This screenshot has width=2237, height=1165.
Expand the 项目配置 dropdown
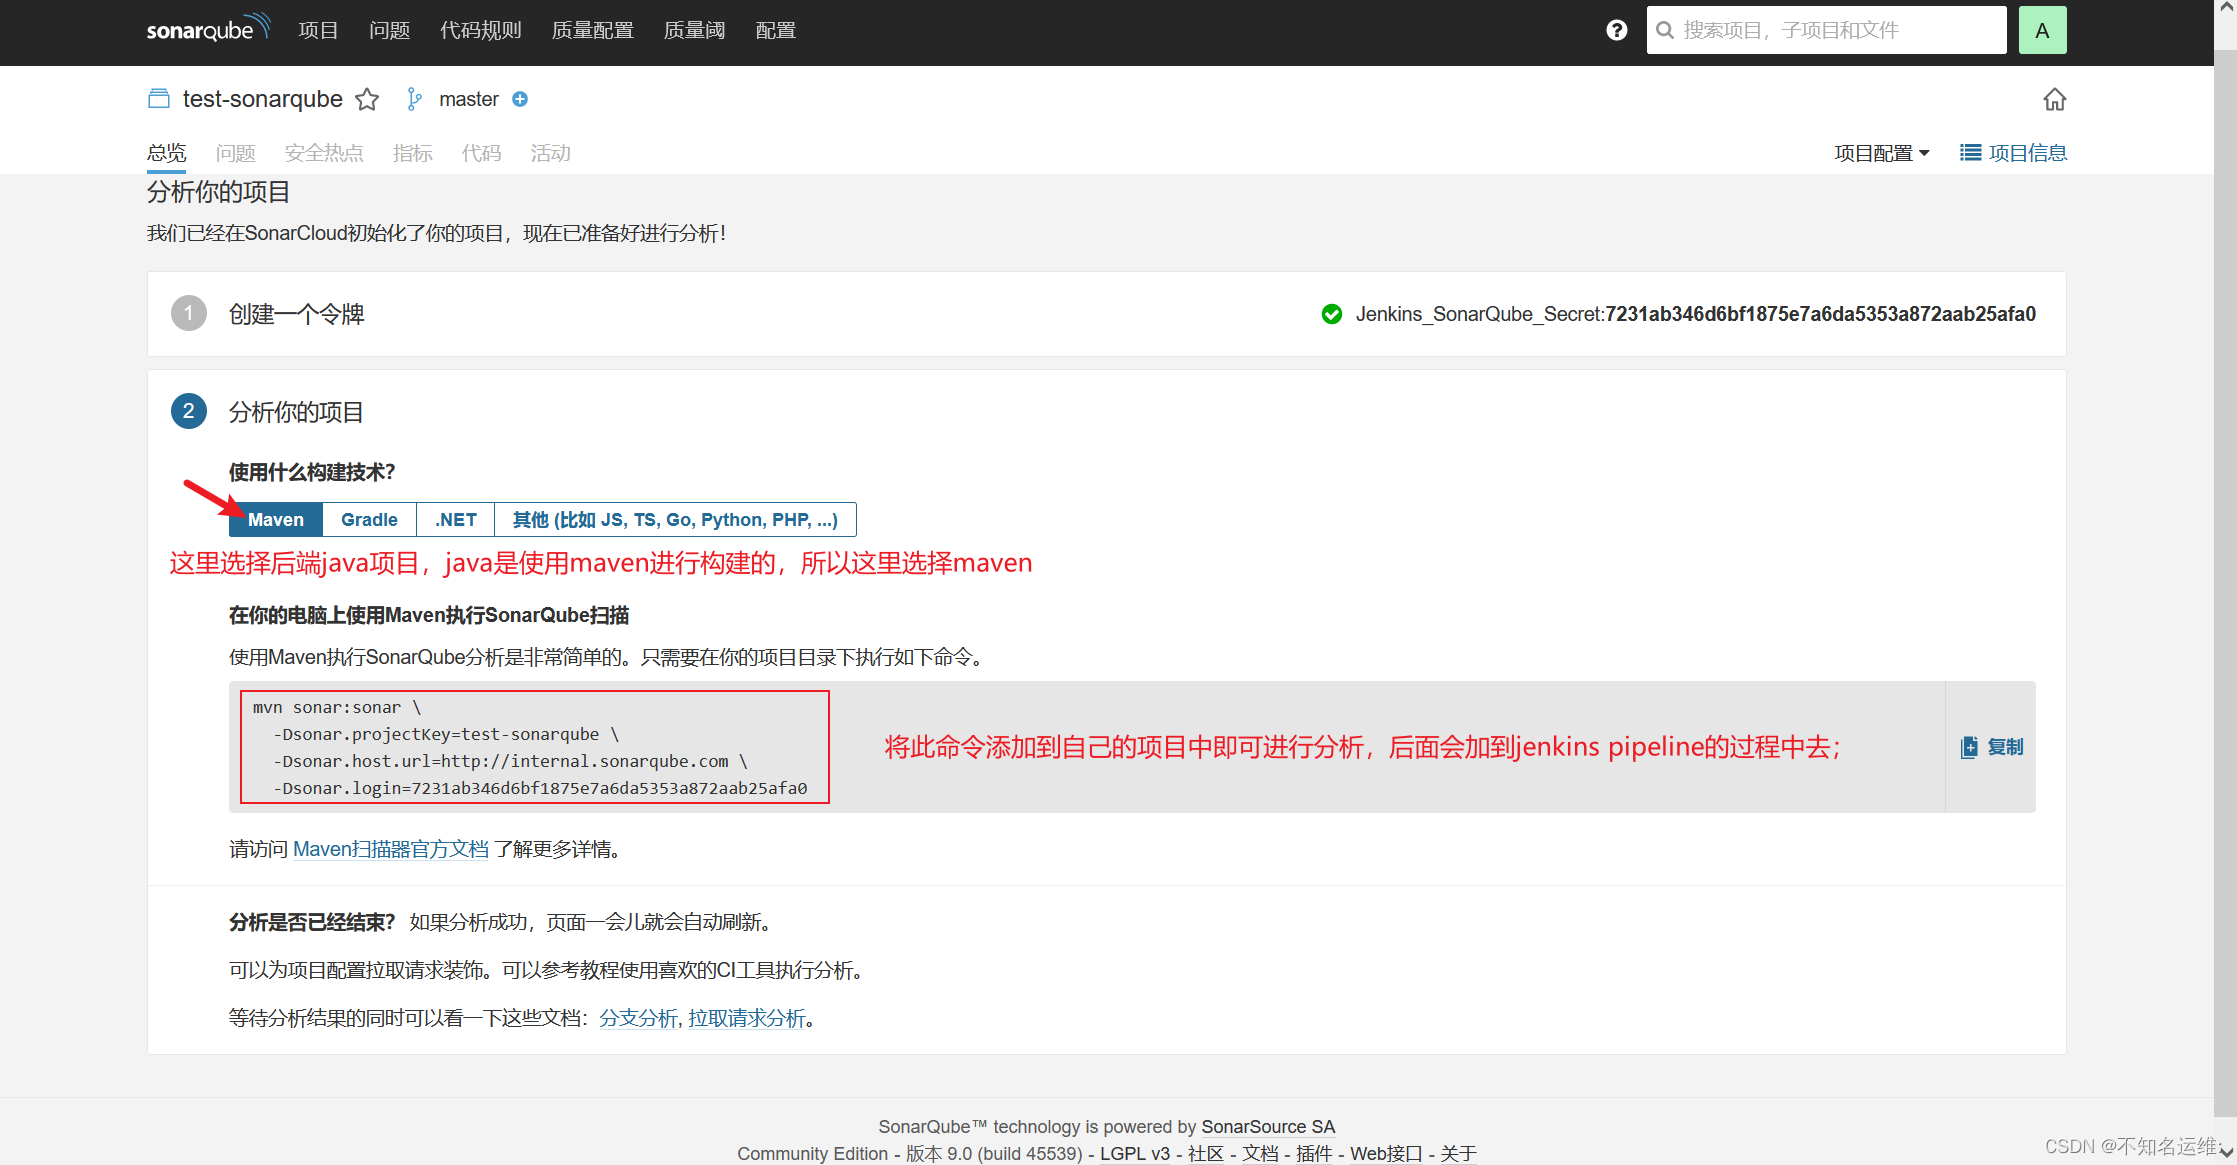(x=1881, y=153)
